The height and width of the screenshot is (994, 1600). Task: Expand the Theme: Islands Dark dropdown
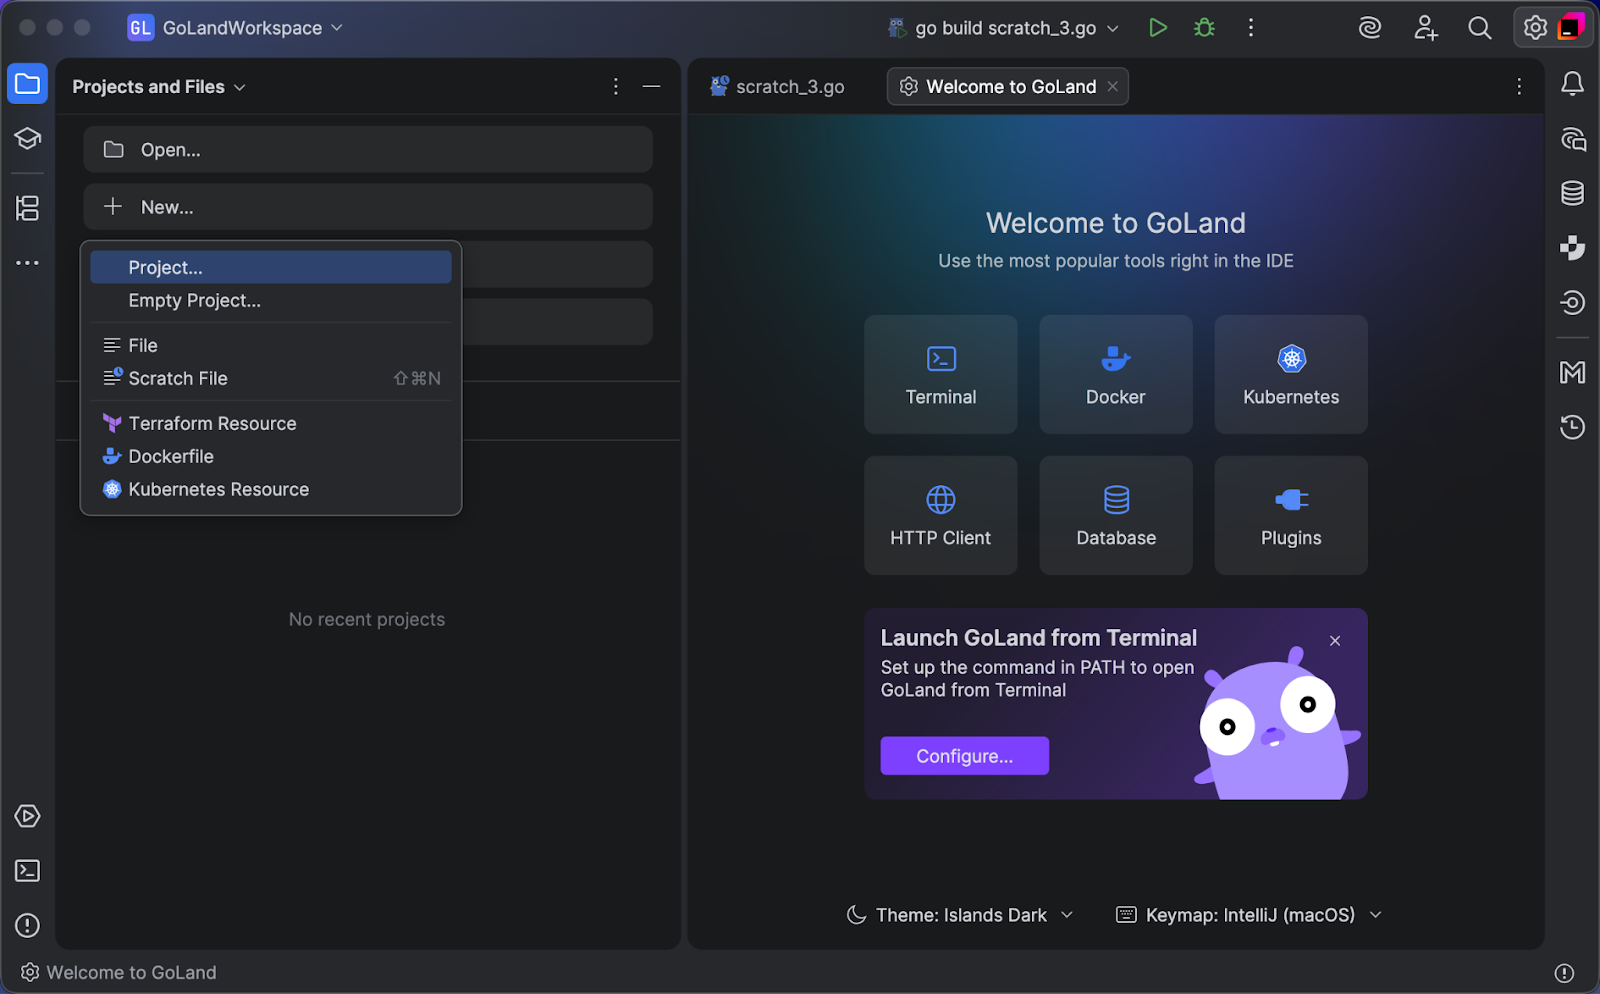coord(960,915)
